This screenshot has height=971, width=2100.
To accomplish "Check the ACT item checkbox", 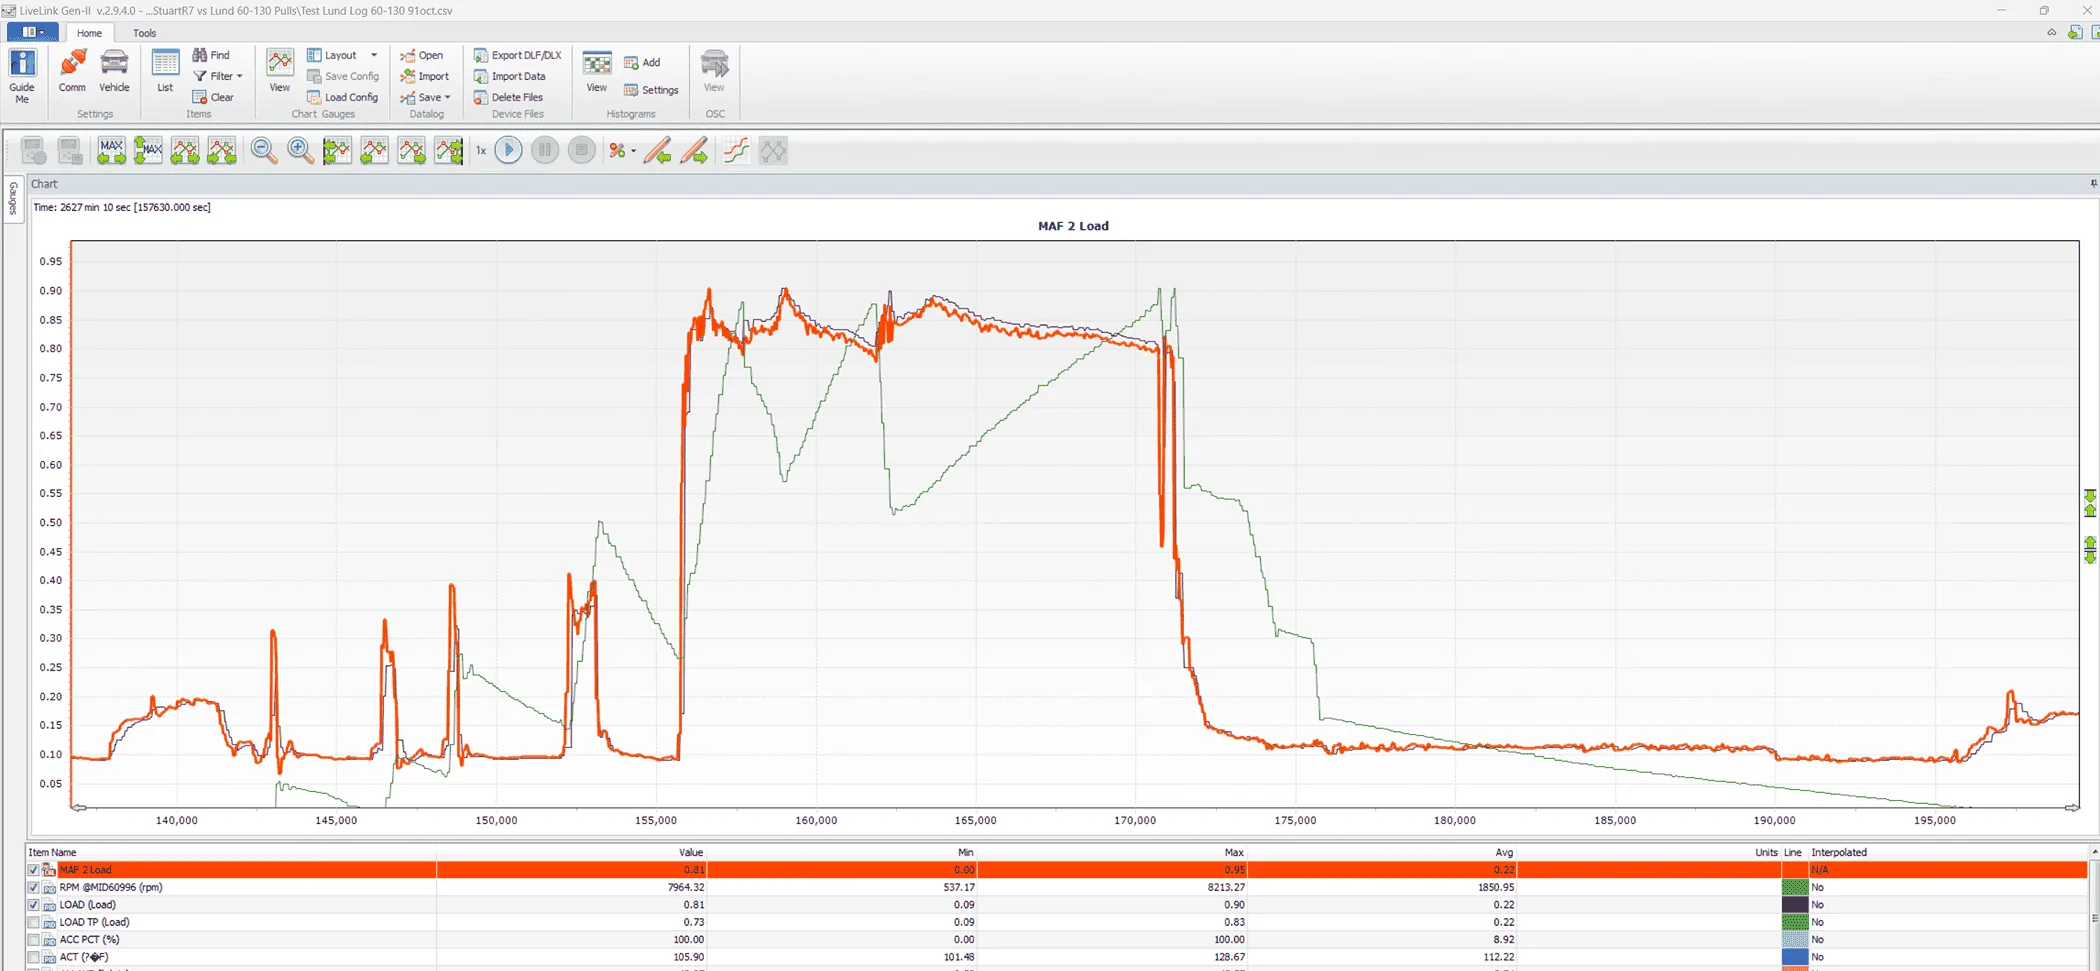I will coord(33,957).
